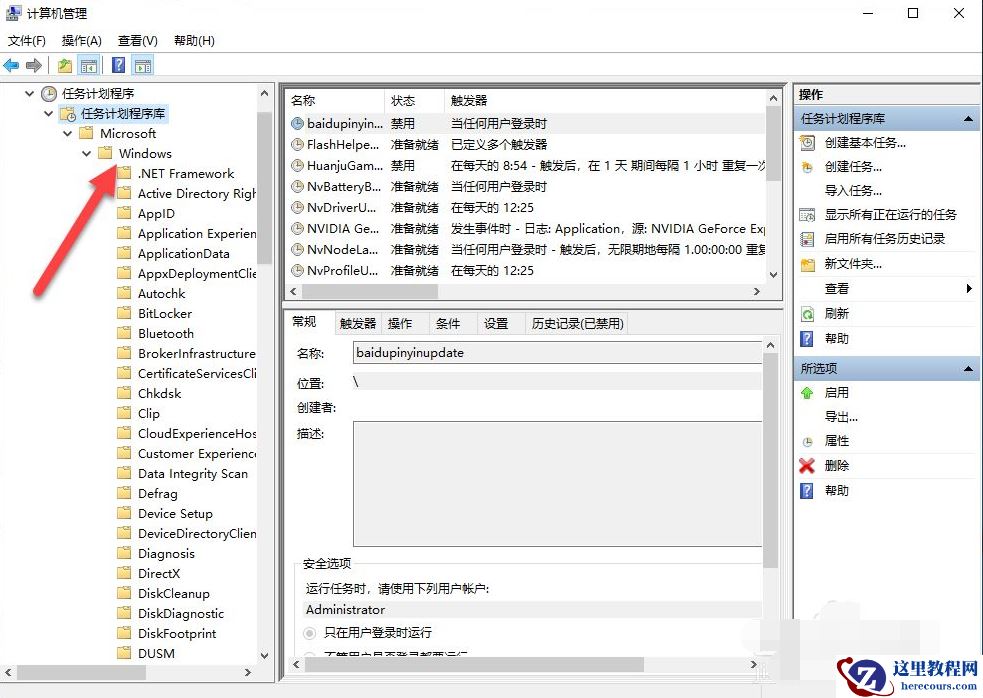Click the 刷新 refresh icon

click(x=806, y=311)
